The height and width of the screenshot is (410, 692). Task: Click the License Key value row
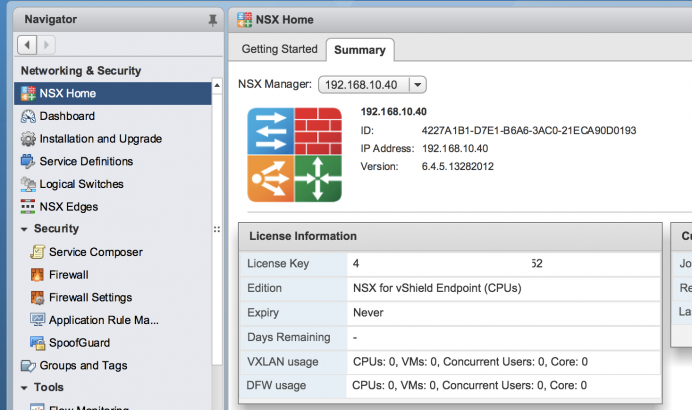tap(504, 263)
